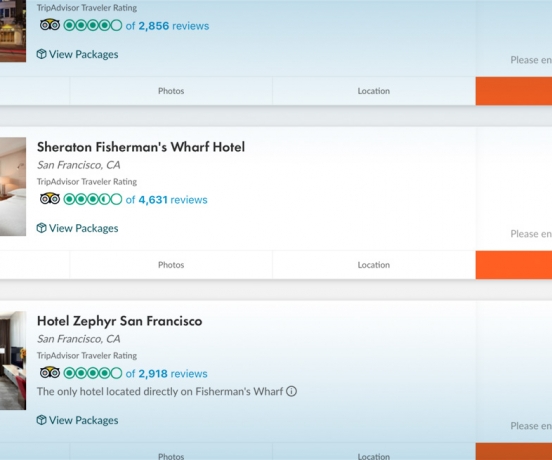Click info icon after Fisherman's Wharf note

point(291,391)
